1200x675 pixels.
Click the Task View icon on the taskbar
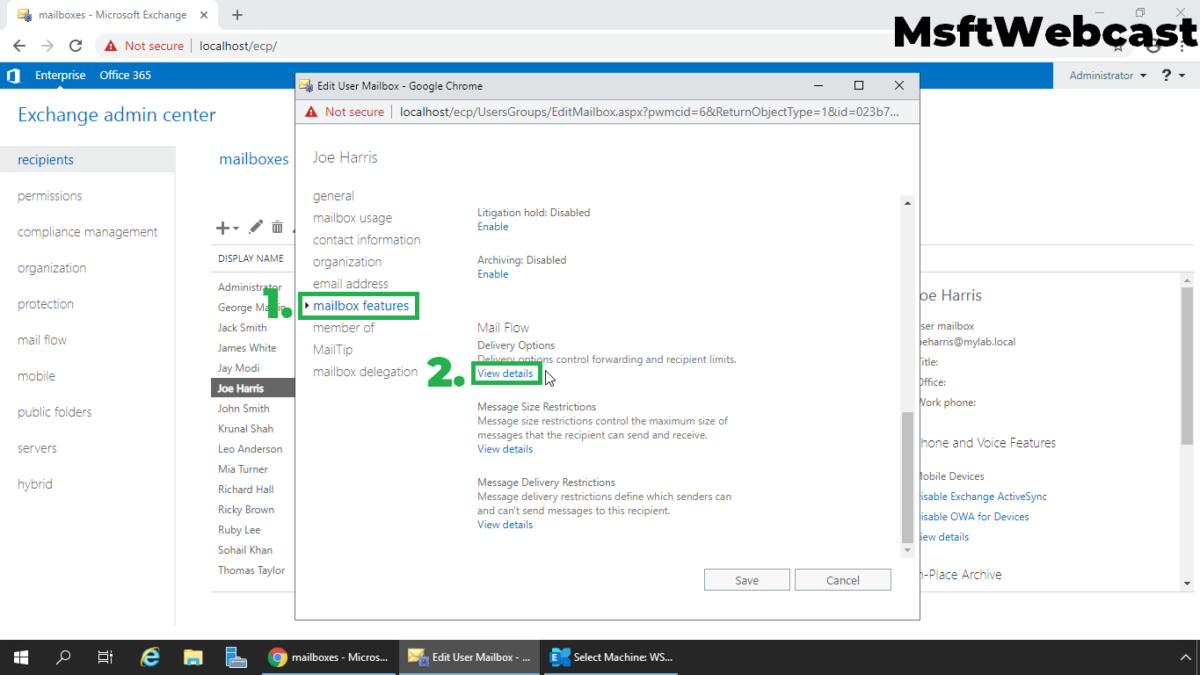point(105,657)
